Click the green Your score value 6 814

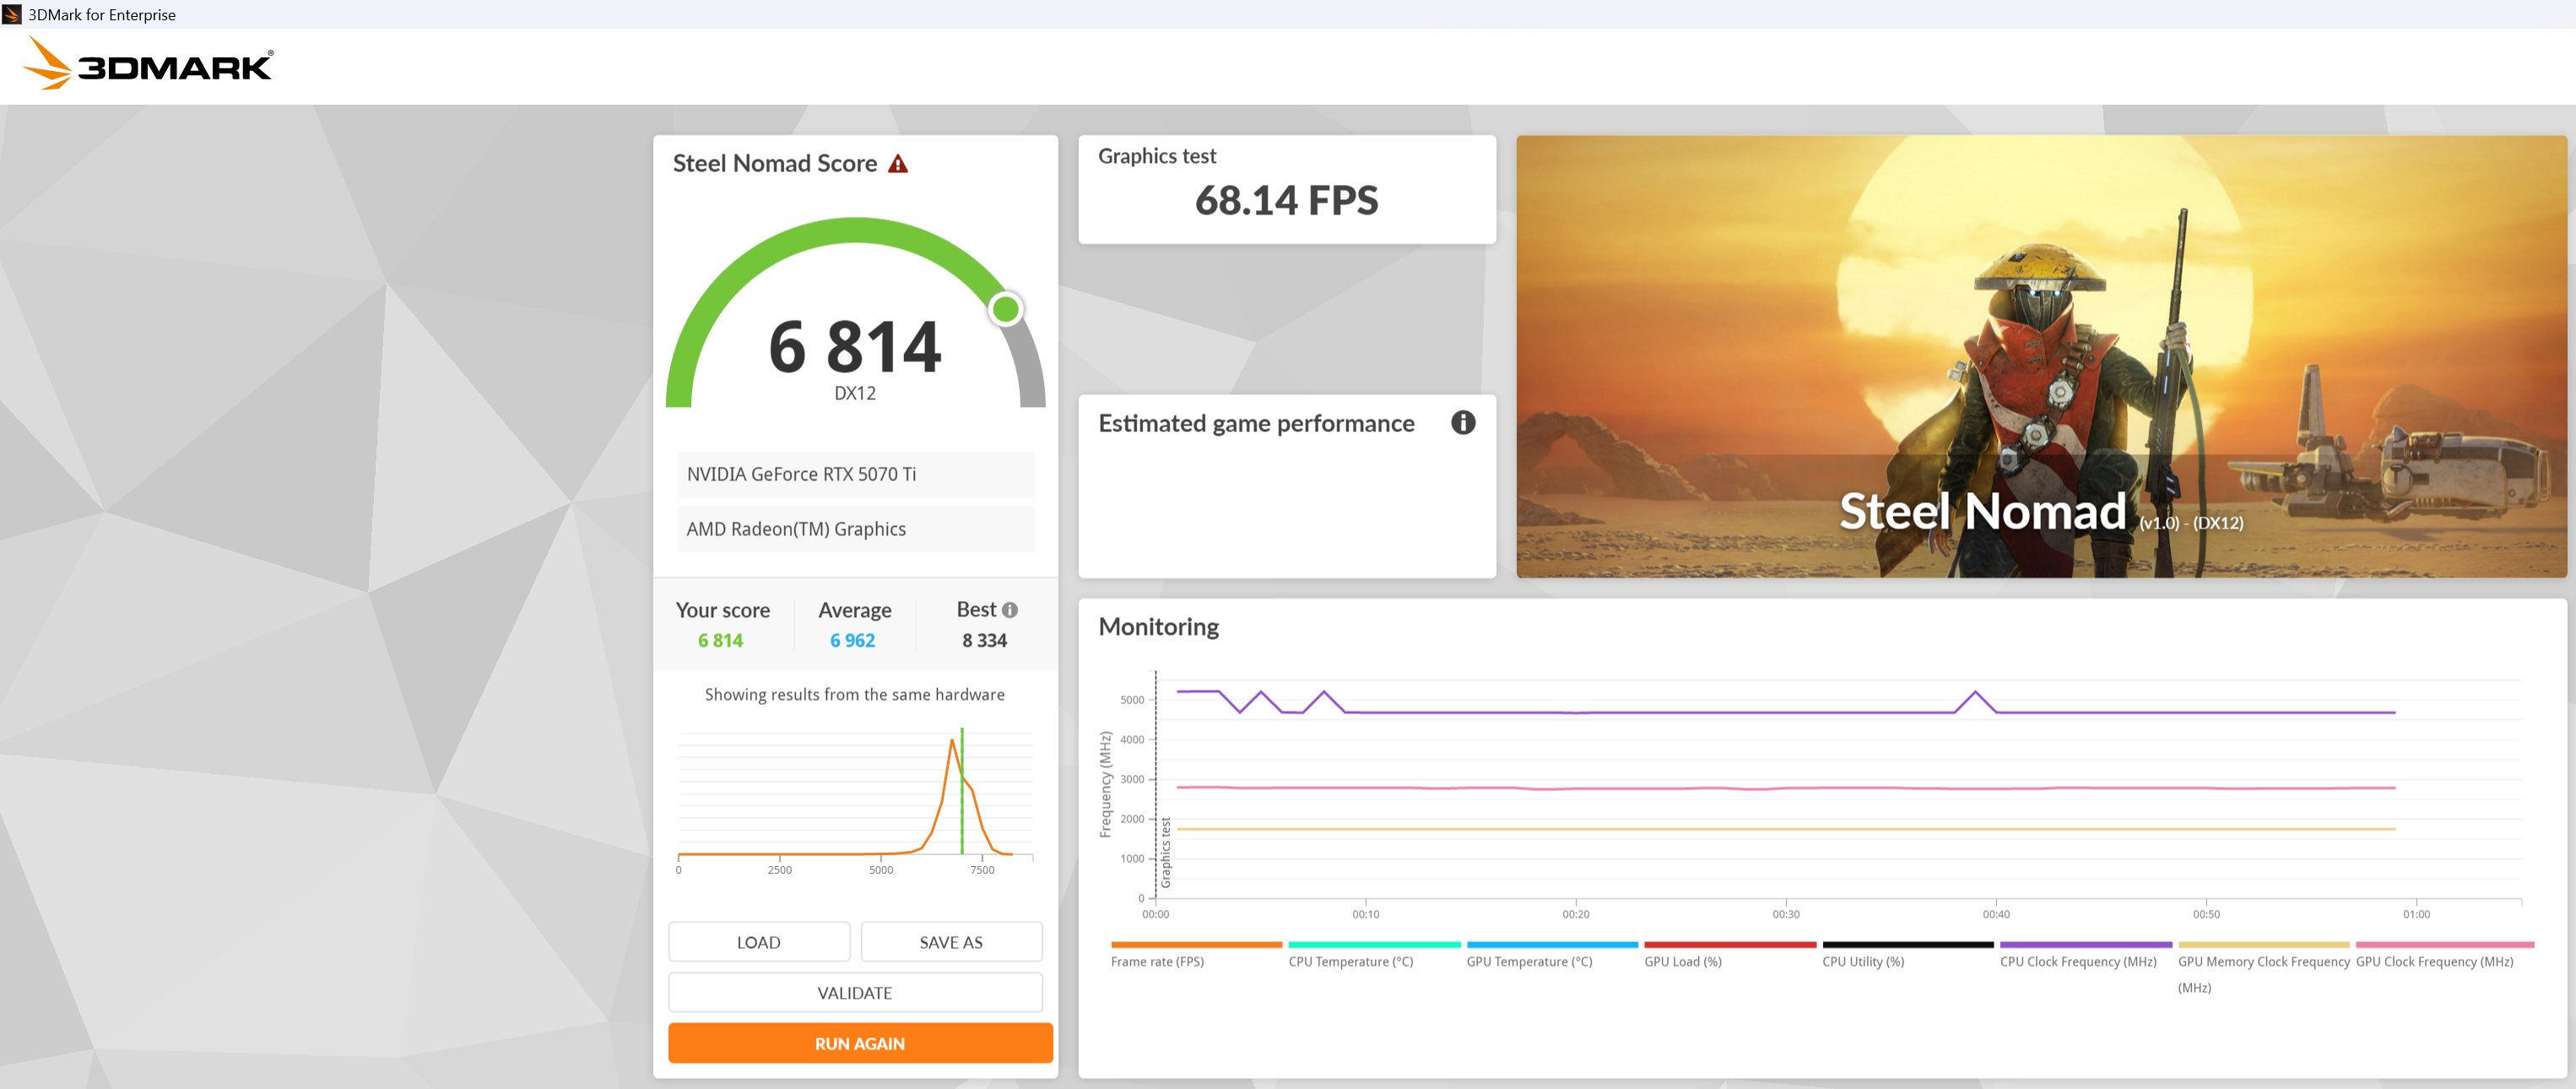pos(721,640)
